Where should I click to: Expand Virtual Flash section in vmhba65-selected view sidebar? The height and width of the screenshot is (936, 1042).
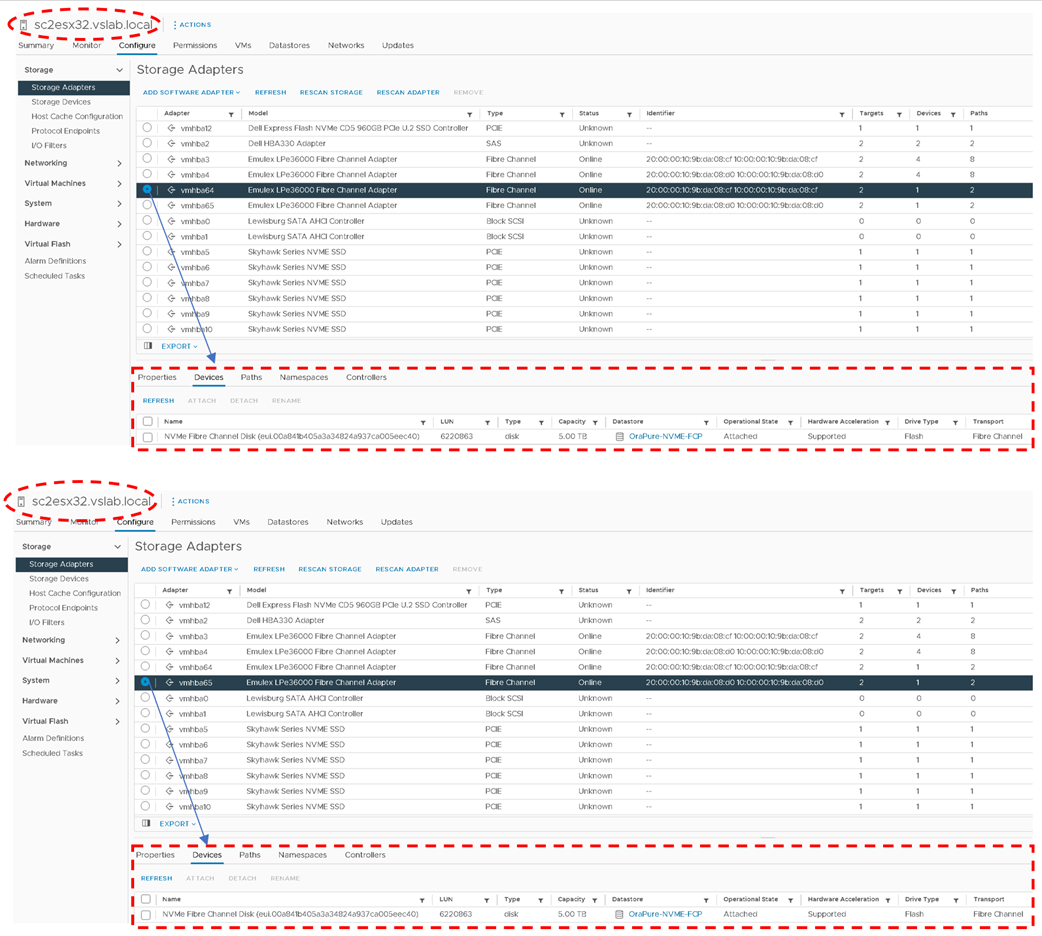tap(118, 721)
